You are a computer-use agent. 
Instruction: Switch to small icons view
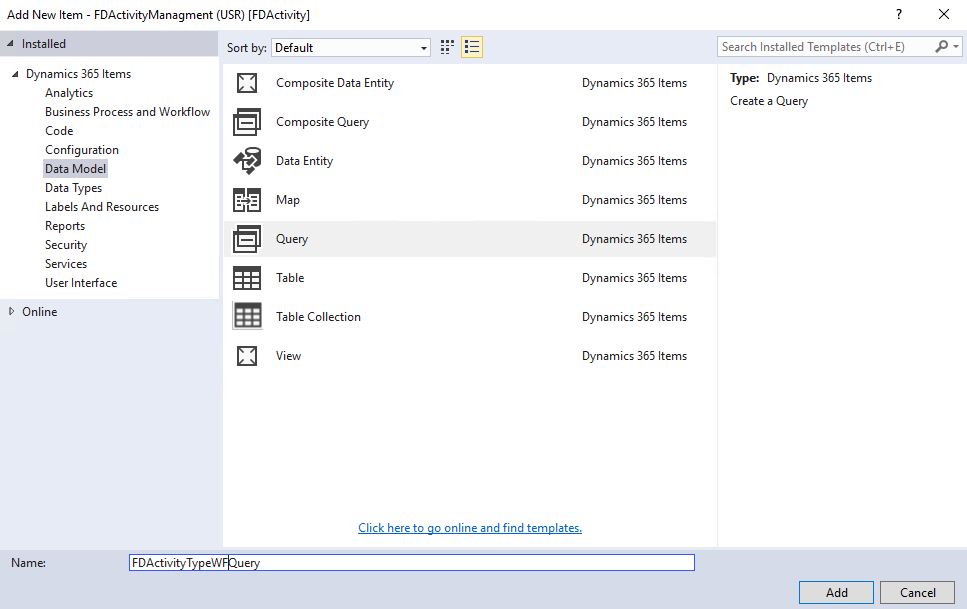point(447,47)
